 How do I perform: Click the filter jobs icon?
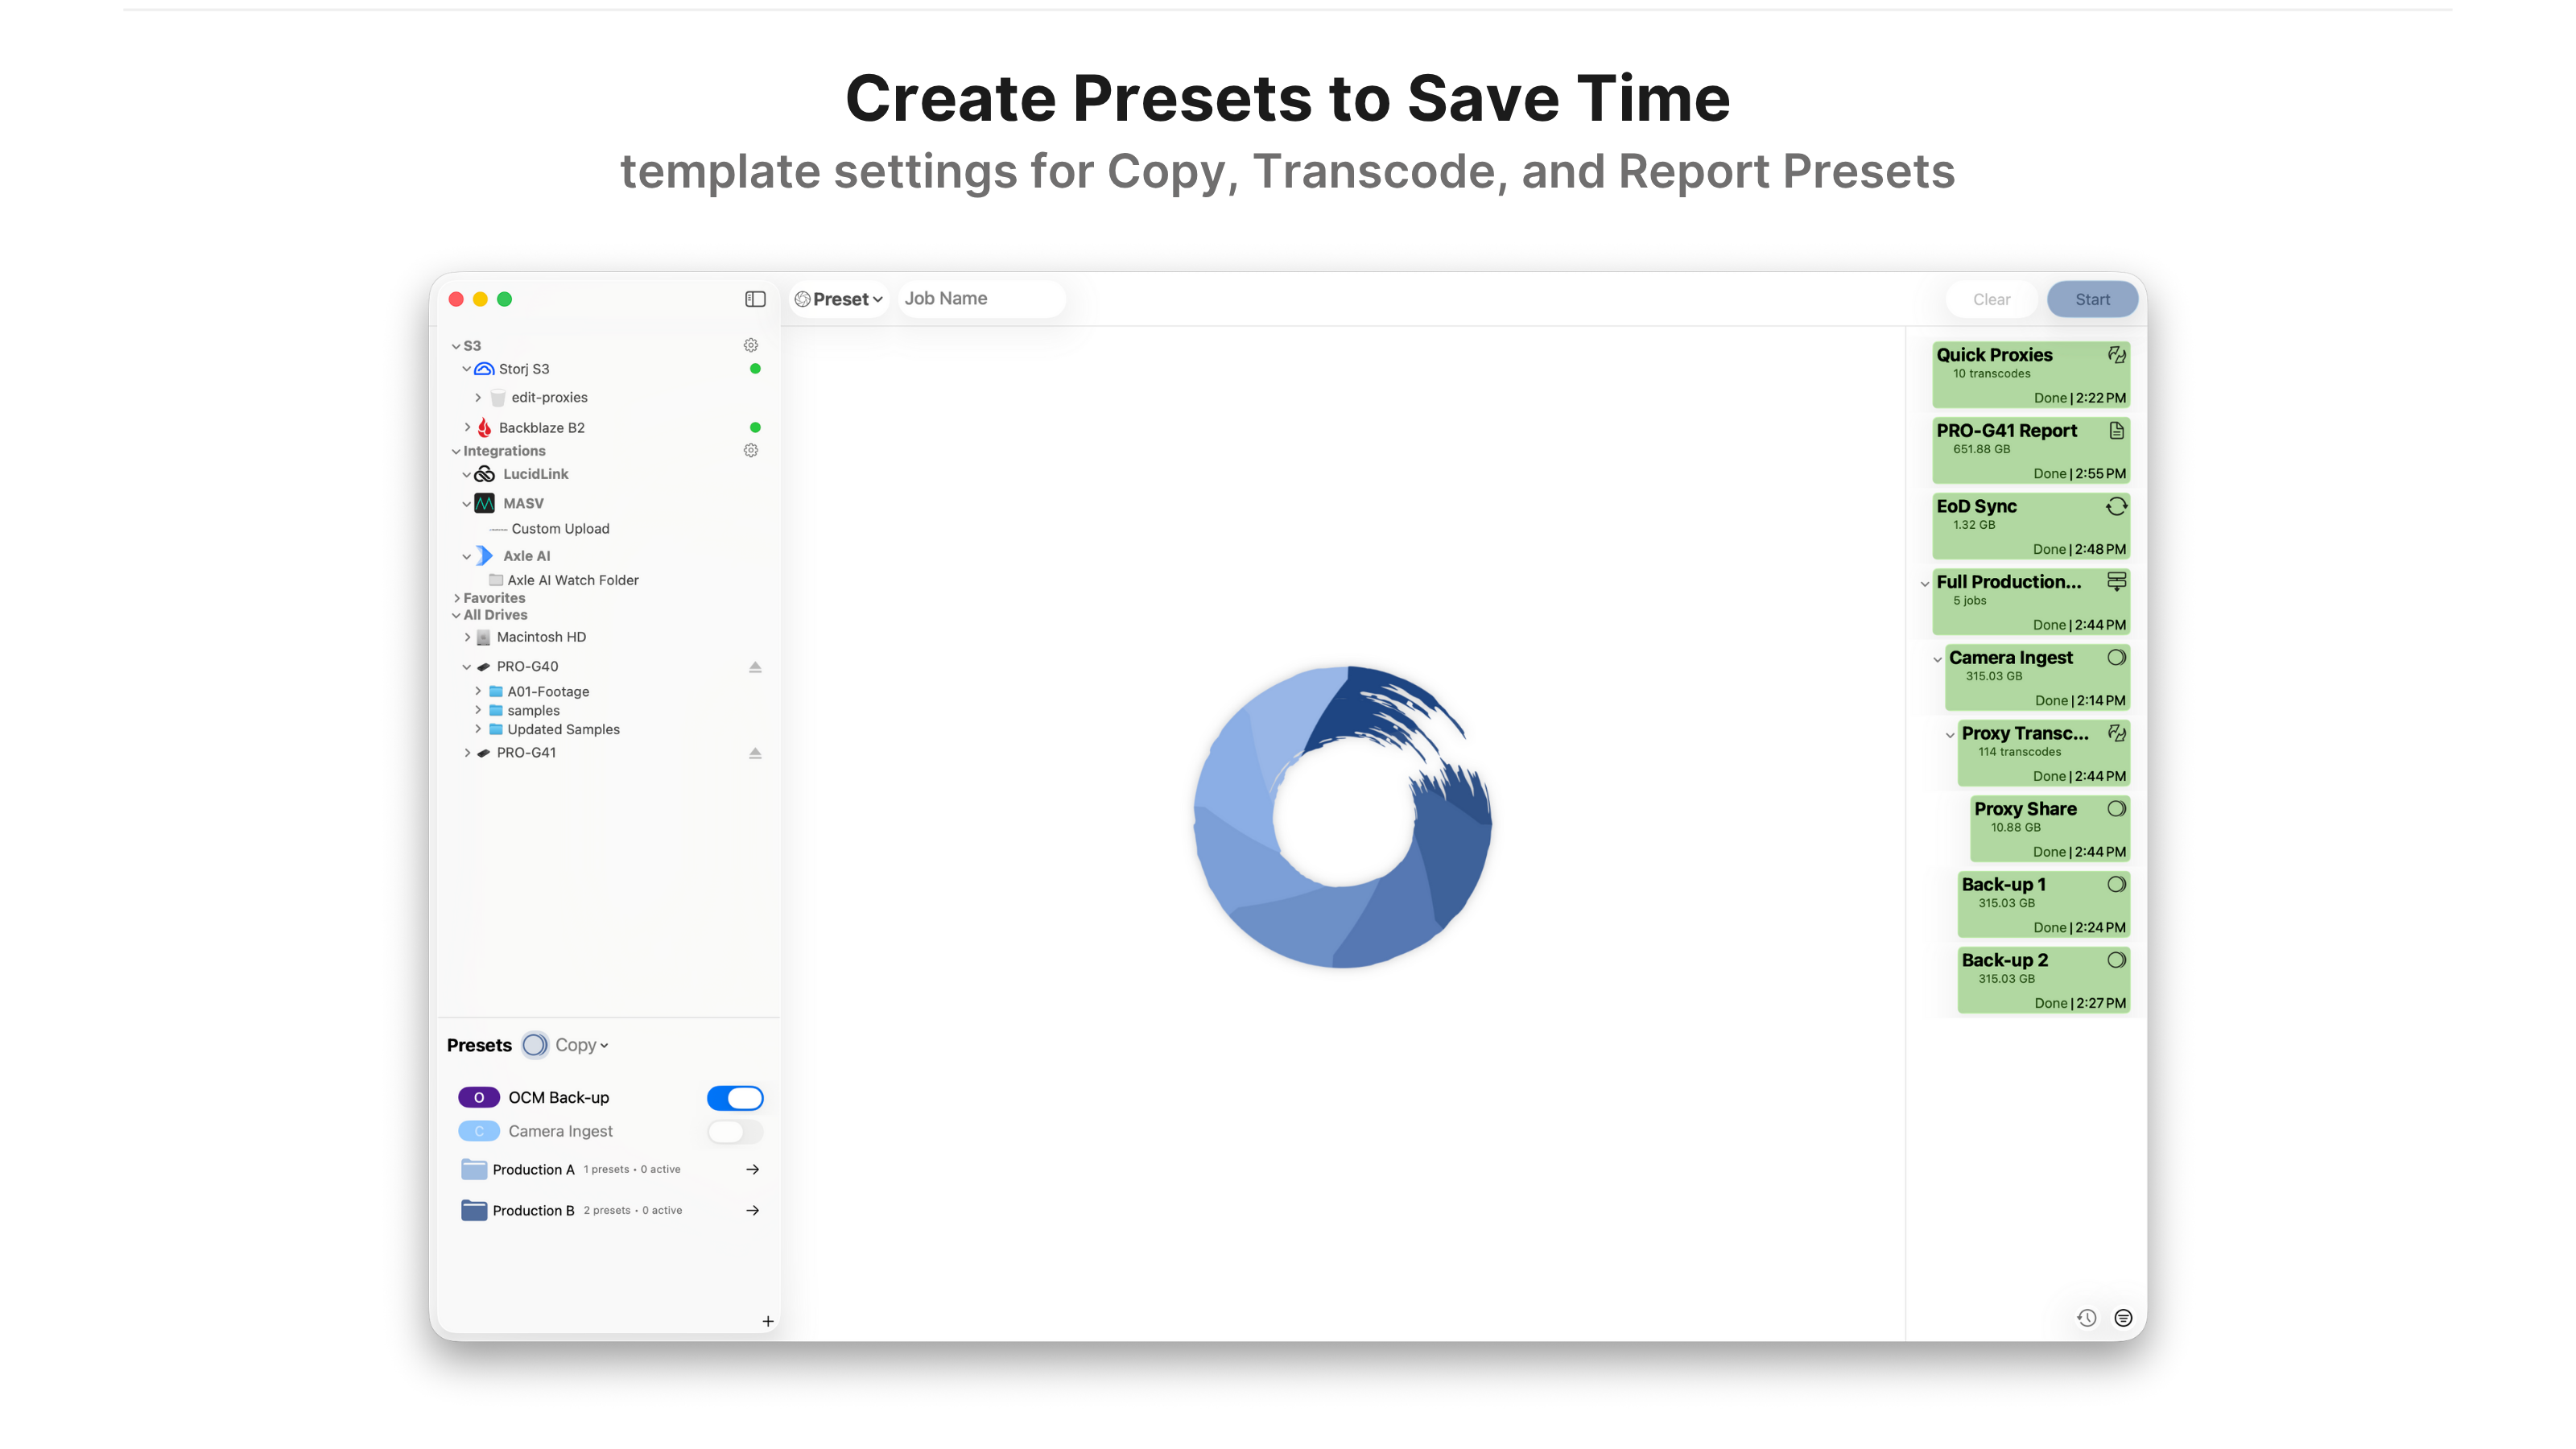[2123, 1318]
